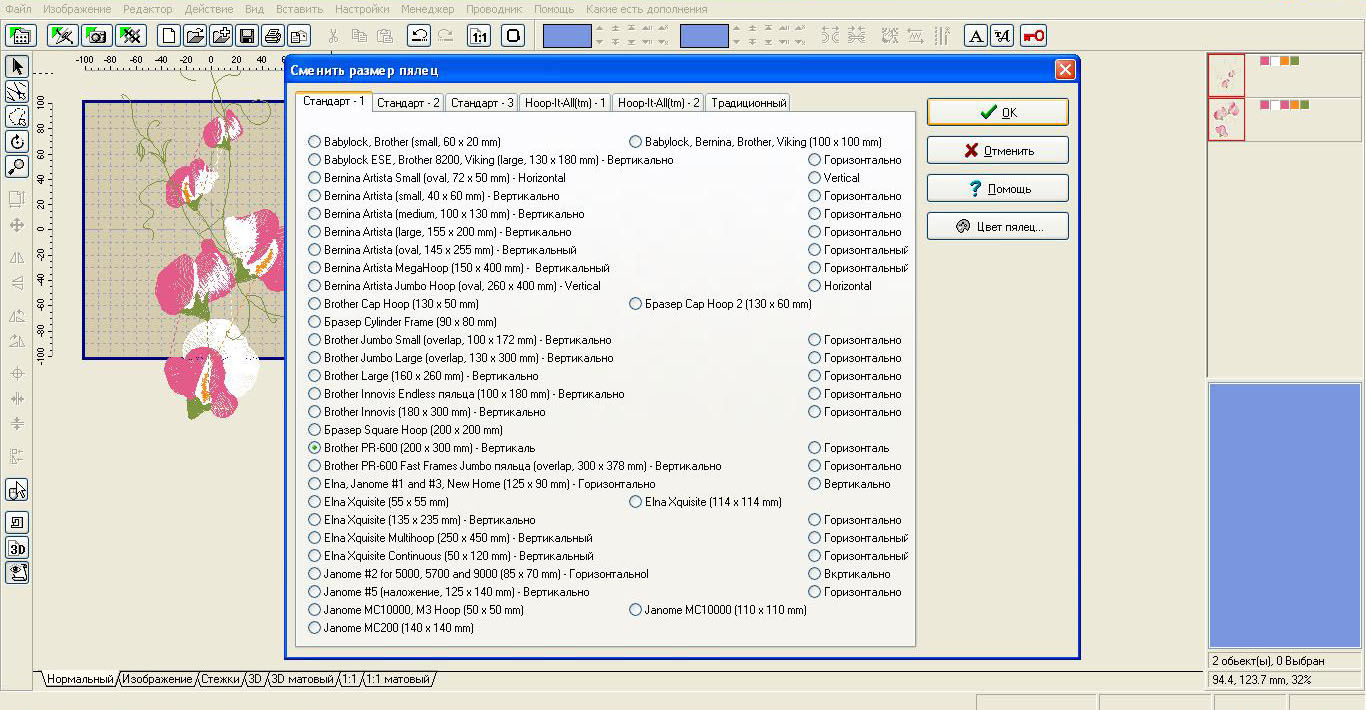The height and width of the screenshot is (710, 1366).
Task: Switch to the Стандарт - 3 tab
Action: [482, 102]
